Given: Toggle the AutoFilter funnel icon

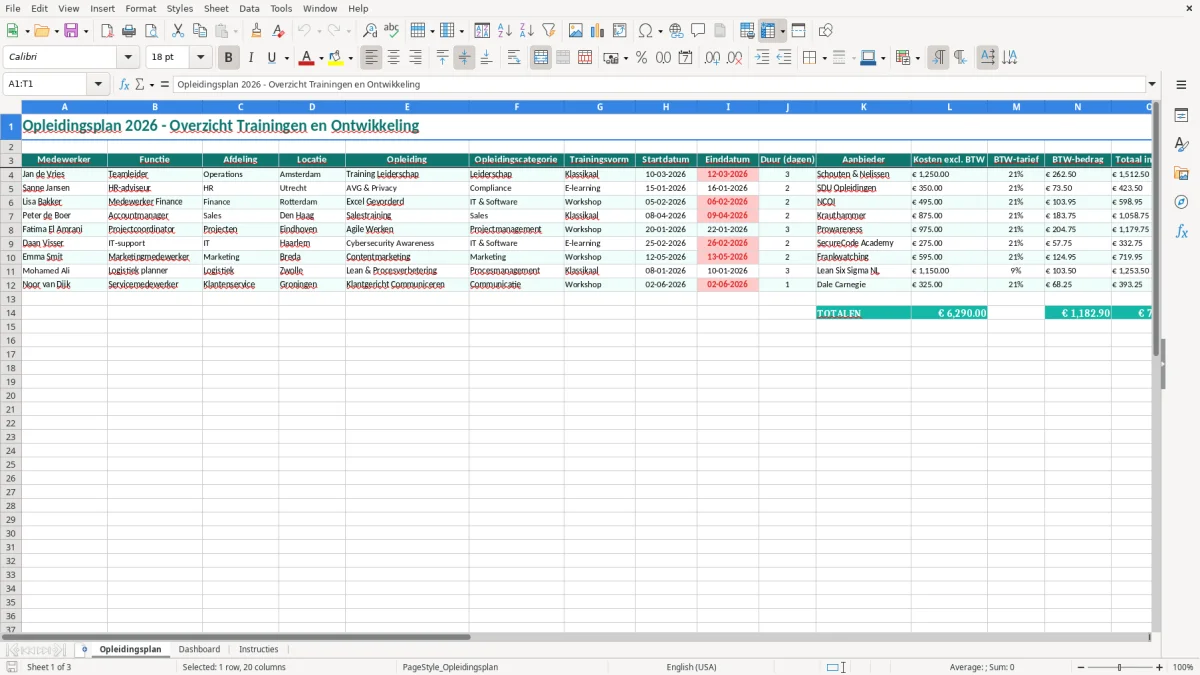Looking at the screenshot, I should [549, 31].
